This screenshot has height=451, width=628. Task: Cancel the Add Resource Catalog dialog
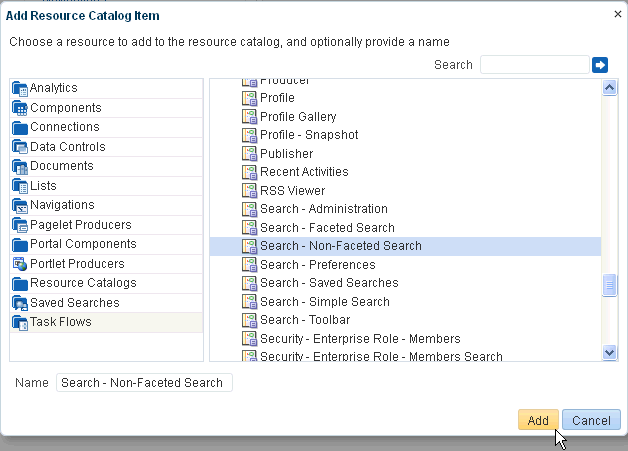click(591, 420)
